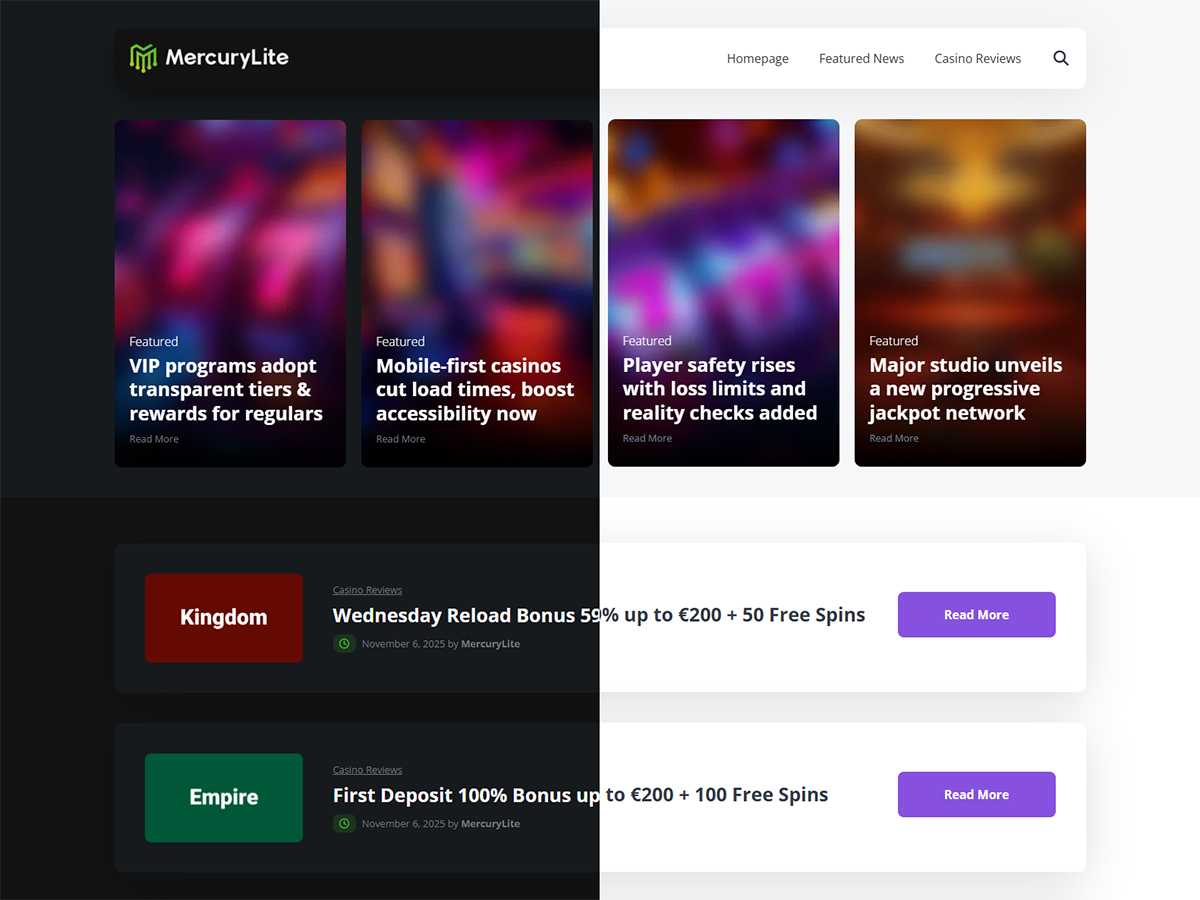Screen dimensions: 1200x900
Task: Click Casino Reviews category above Wednesday Reload Bonus
Action: (x=367, y=590)
